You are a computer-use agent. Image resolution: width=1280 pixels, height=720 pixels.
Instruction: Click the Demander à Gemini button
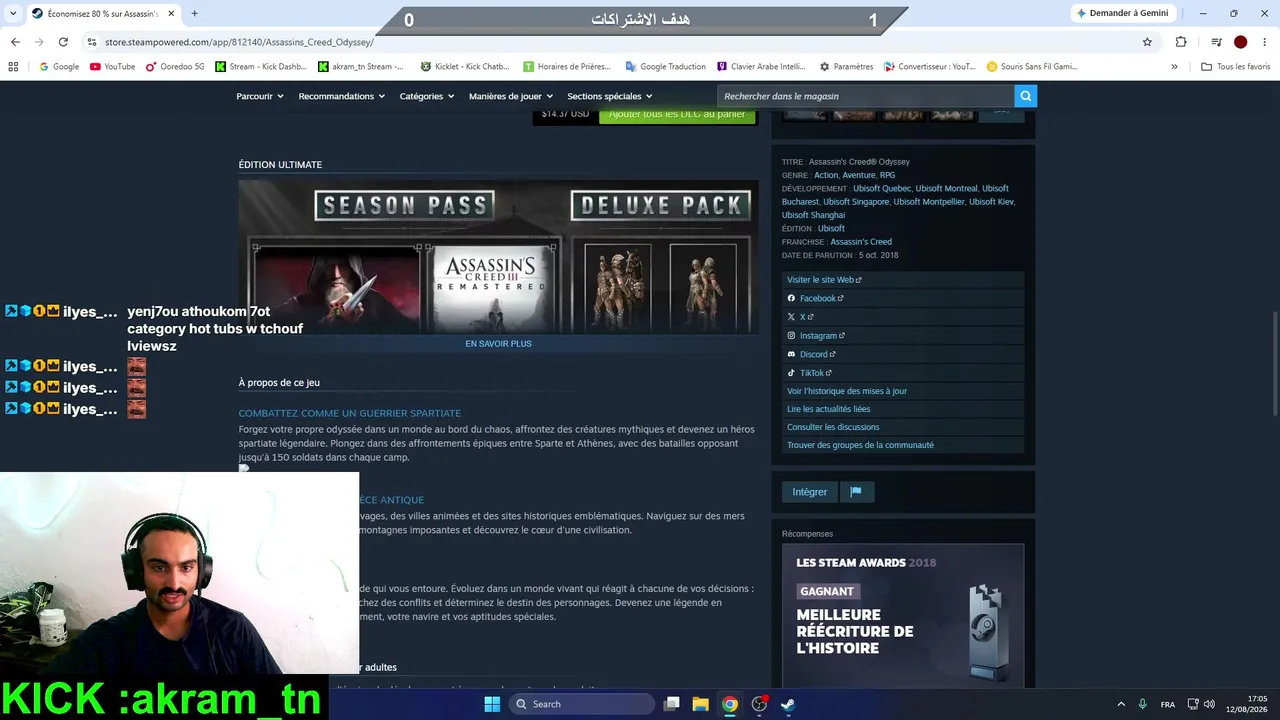click(1122, 14)
